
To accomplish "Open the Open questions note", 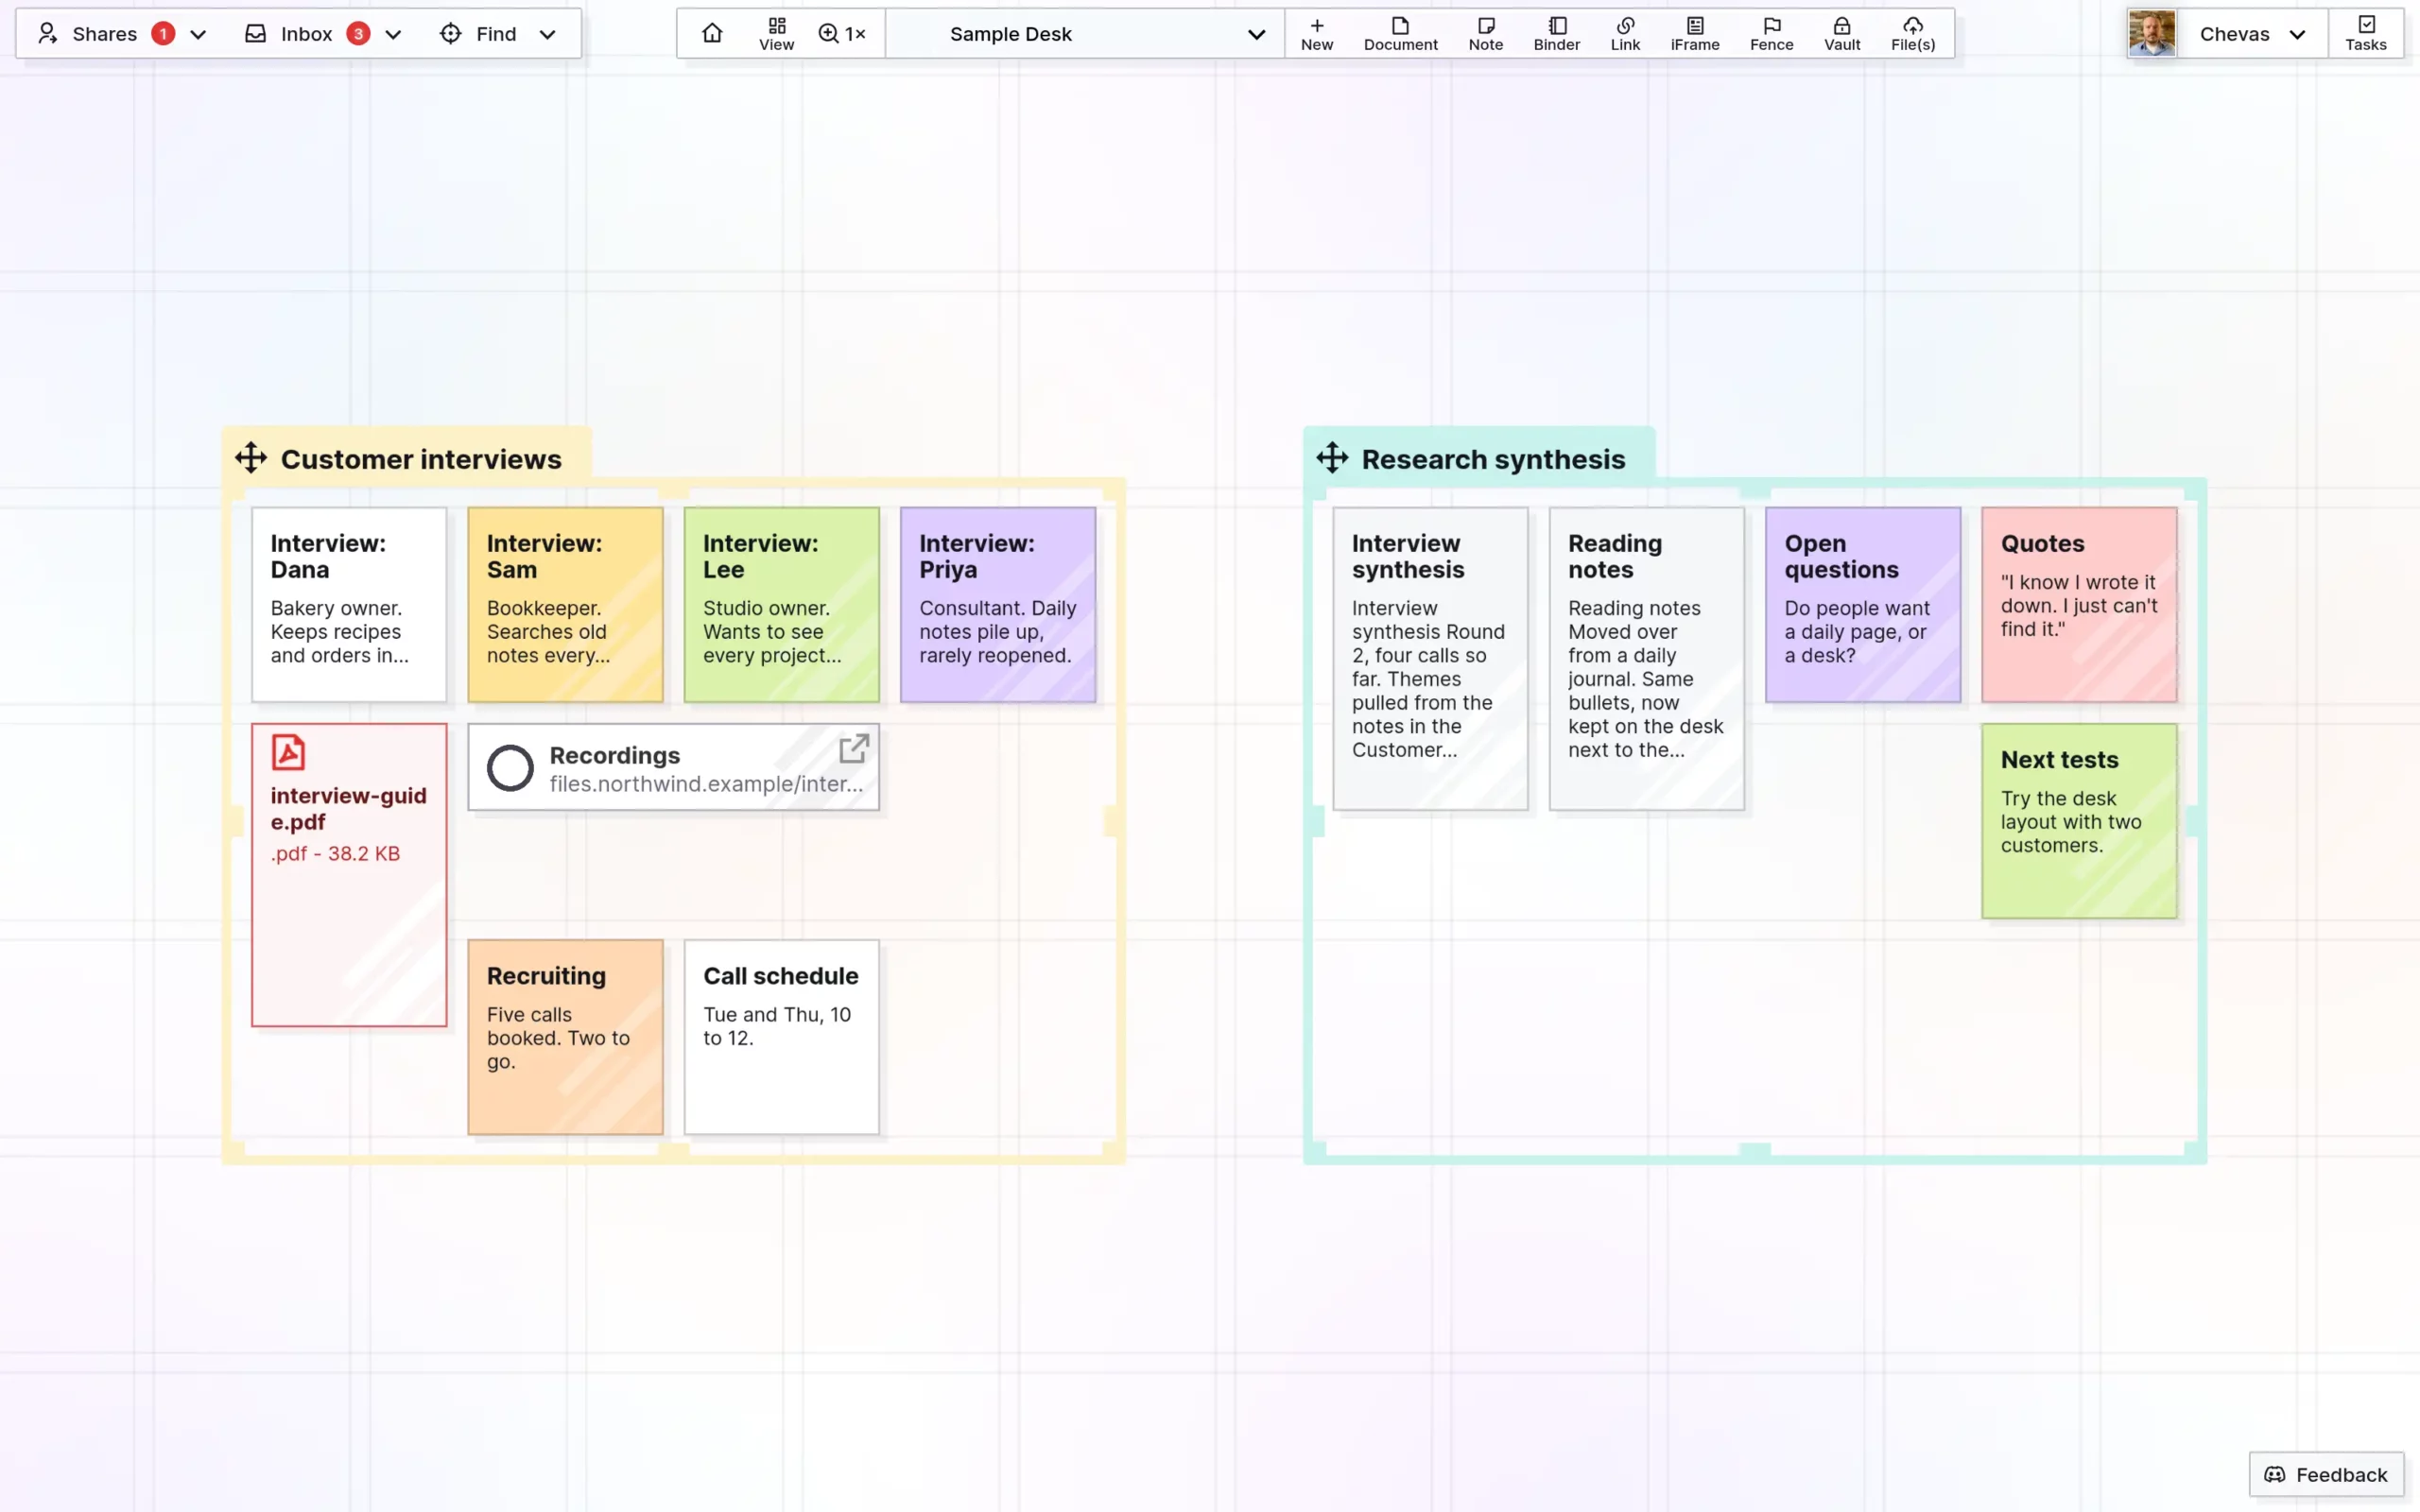I will pos(1862,604).
